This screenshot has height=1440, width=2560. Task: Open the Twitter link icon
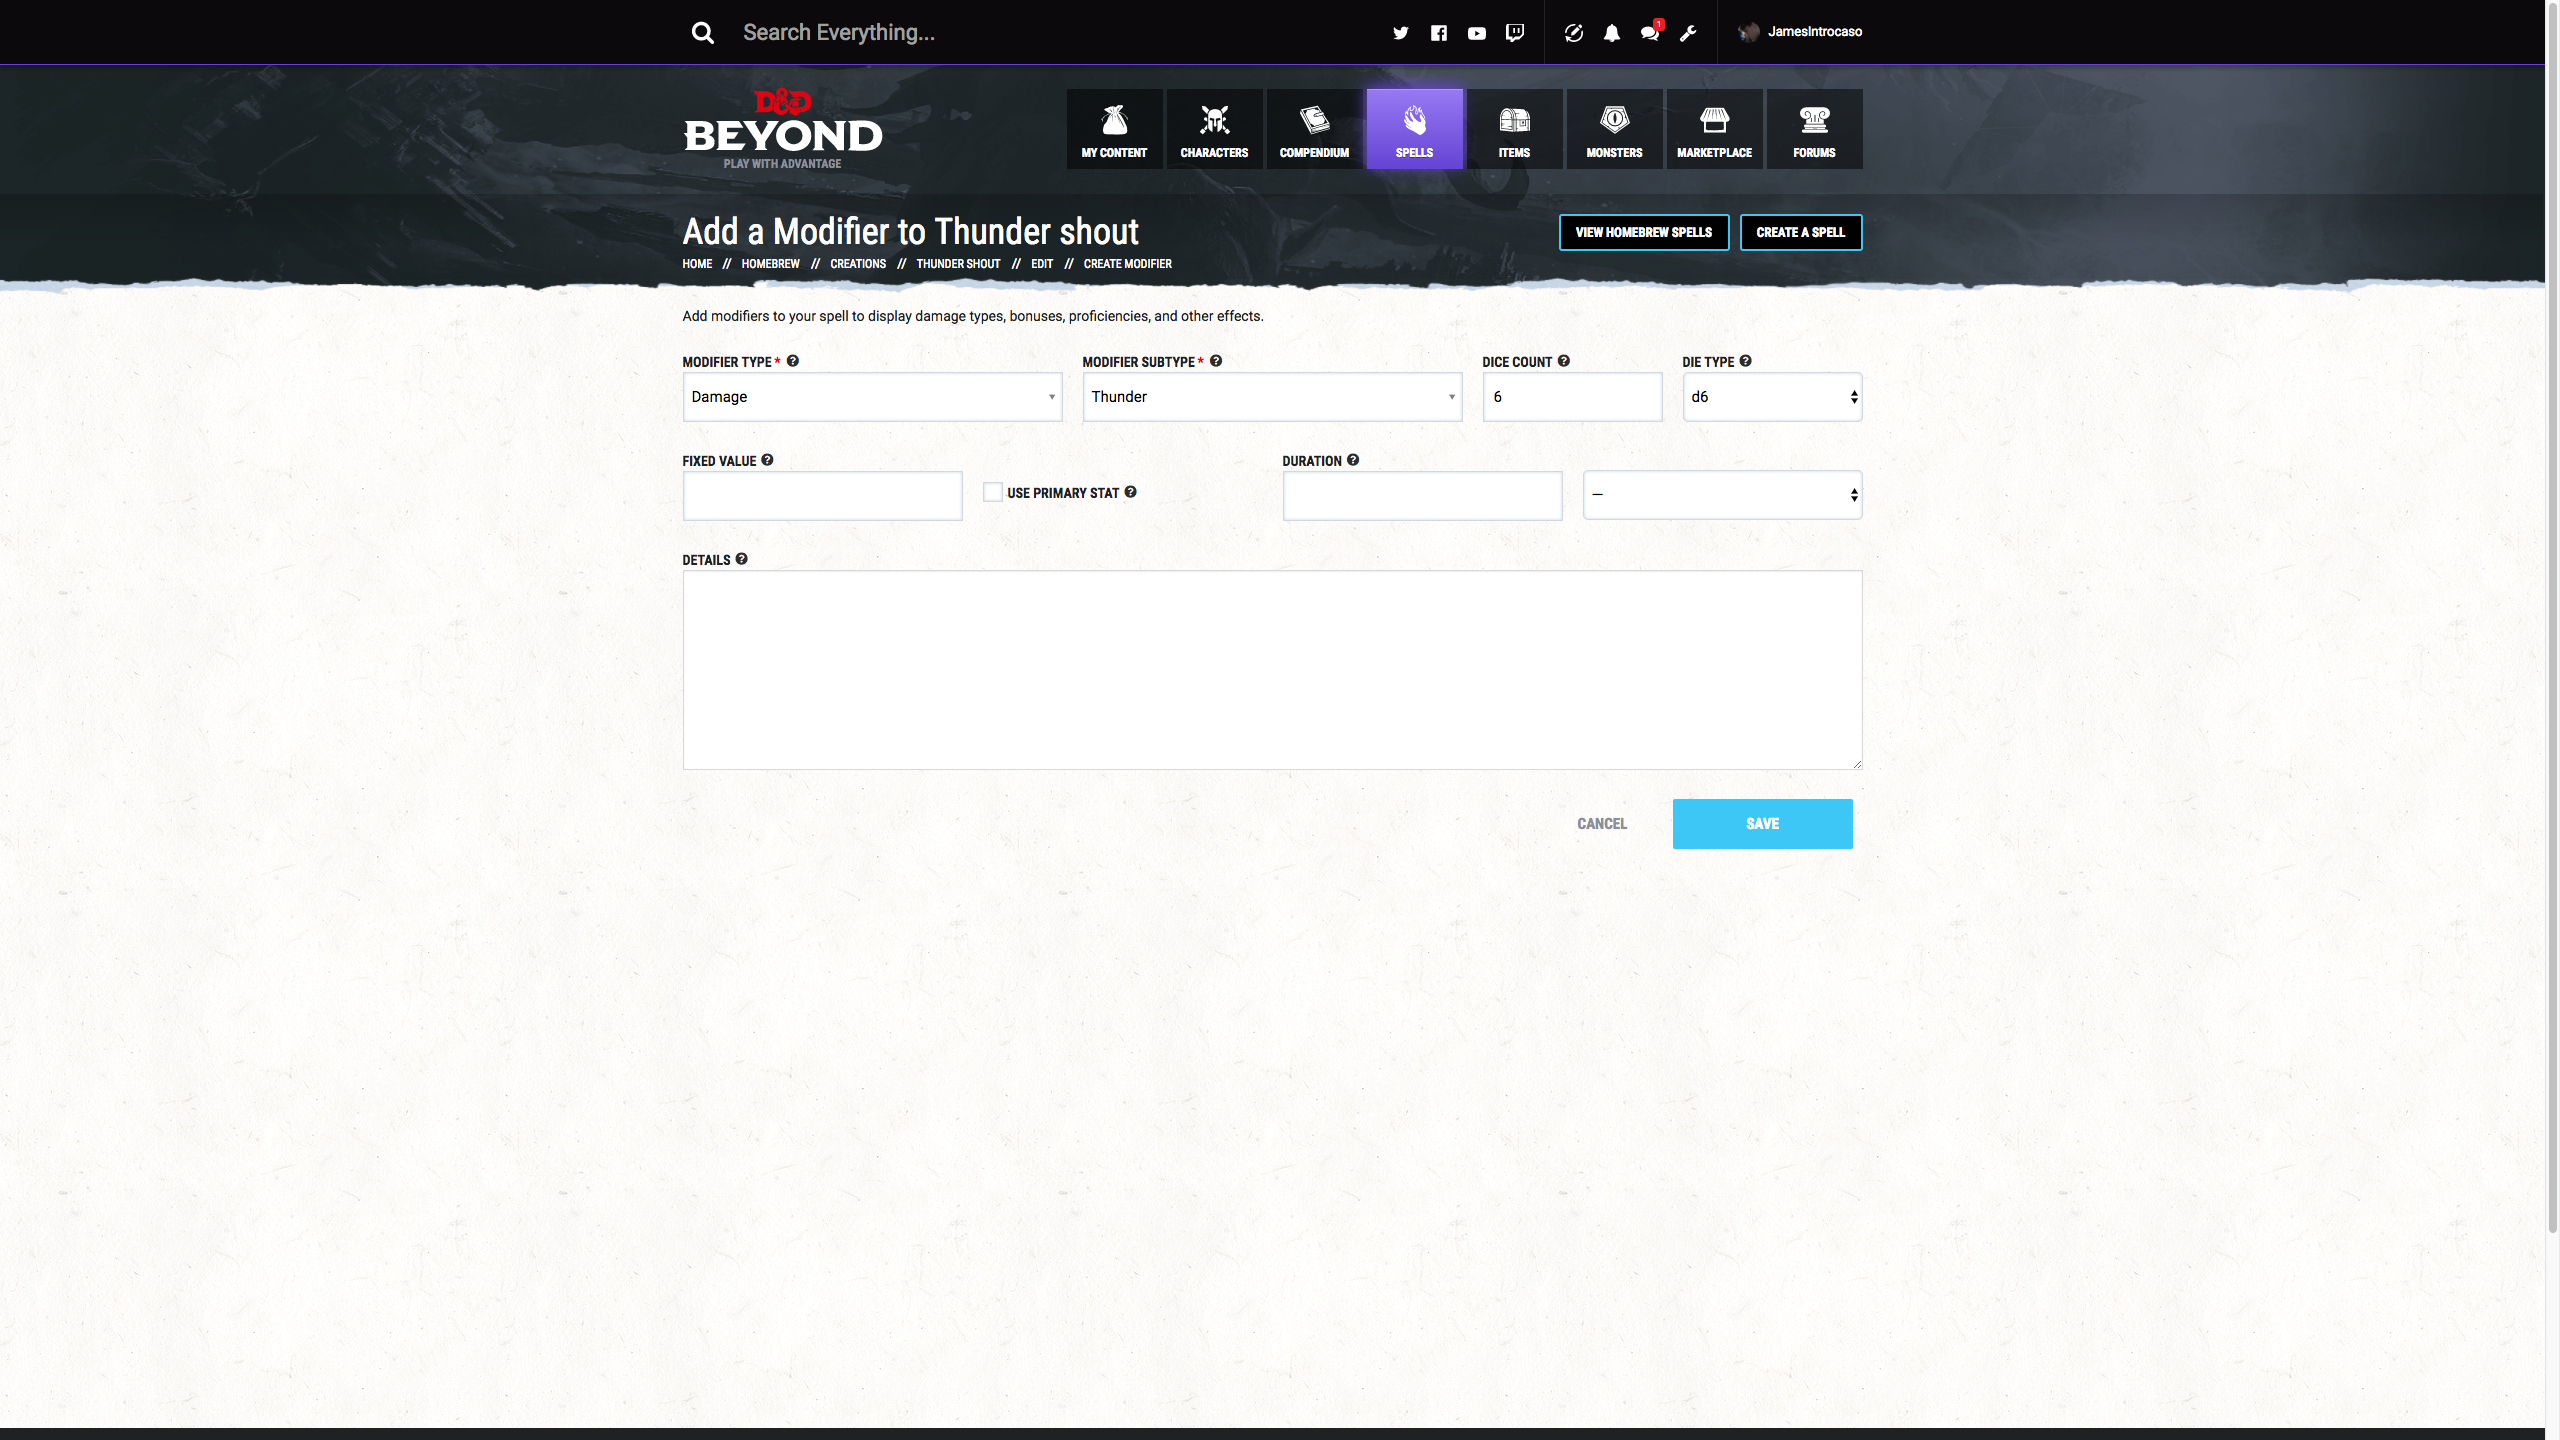point(1400,33)
